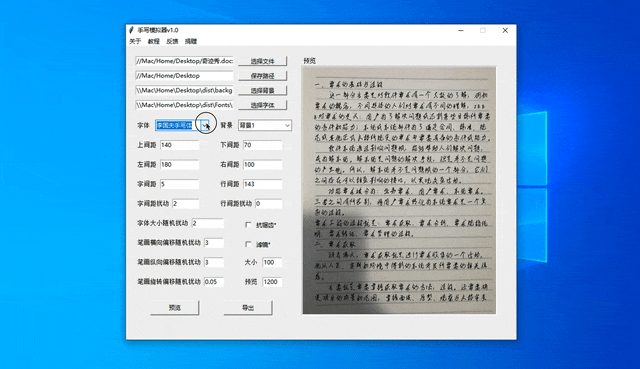This screenshot has height=369, width=640.
Task: Click the 字体 label beside the font dropdown
Action: pos(143,125)
